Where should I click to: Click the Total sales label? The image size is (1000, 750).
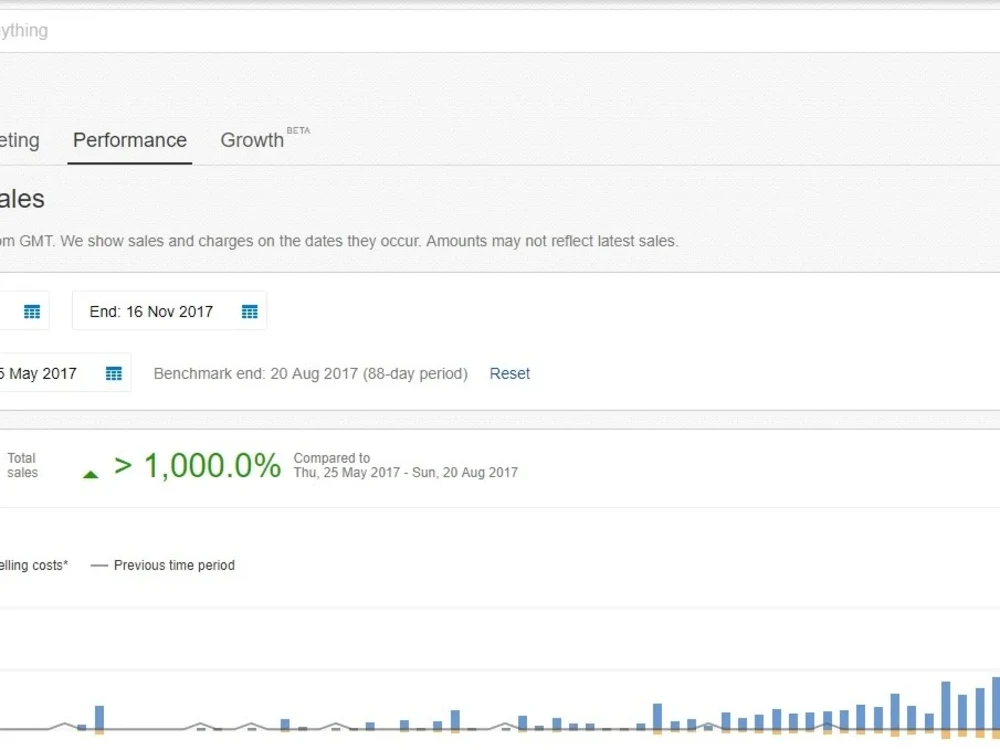pyautogui.click(x=22, y=466)
